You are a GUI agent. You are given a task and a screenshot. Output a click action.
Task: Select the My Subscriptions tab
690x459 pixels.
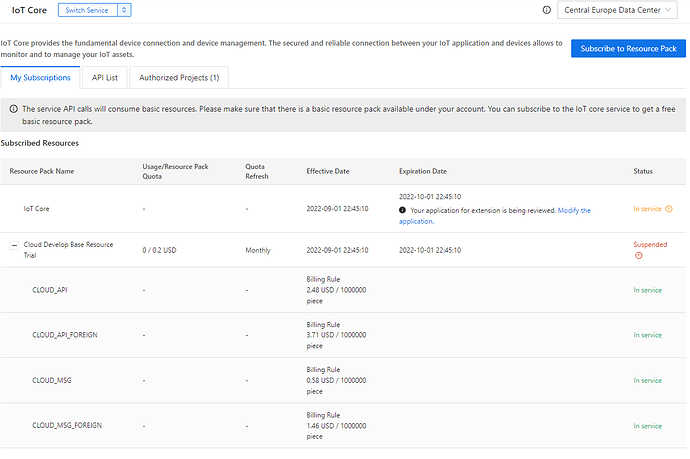40,77
